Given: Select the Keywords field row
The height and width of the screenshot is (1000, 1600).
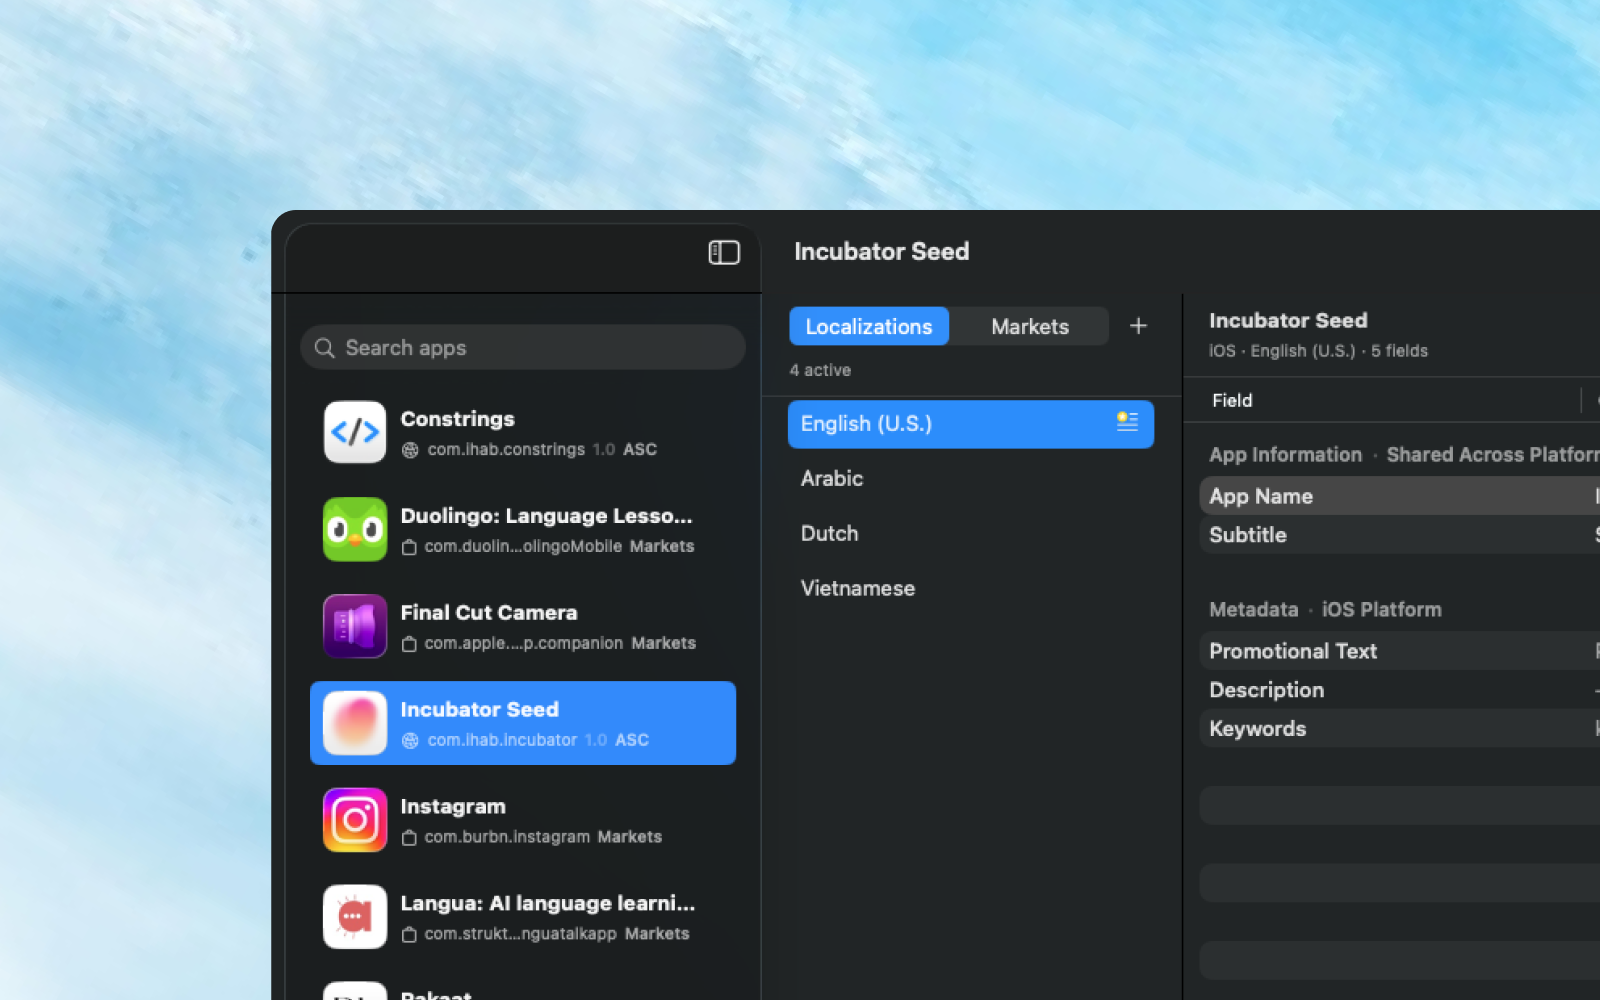Looking at the screenshot, I should (x=1400, y=729).
